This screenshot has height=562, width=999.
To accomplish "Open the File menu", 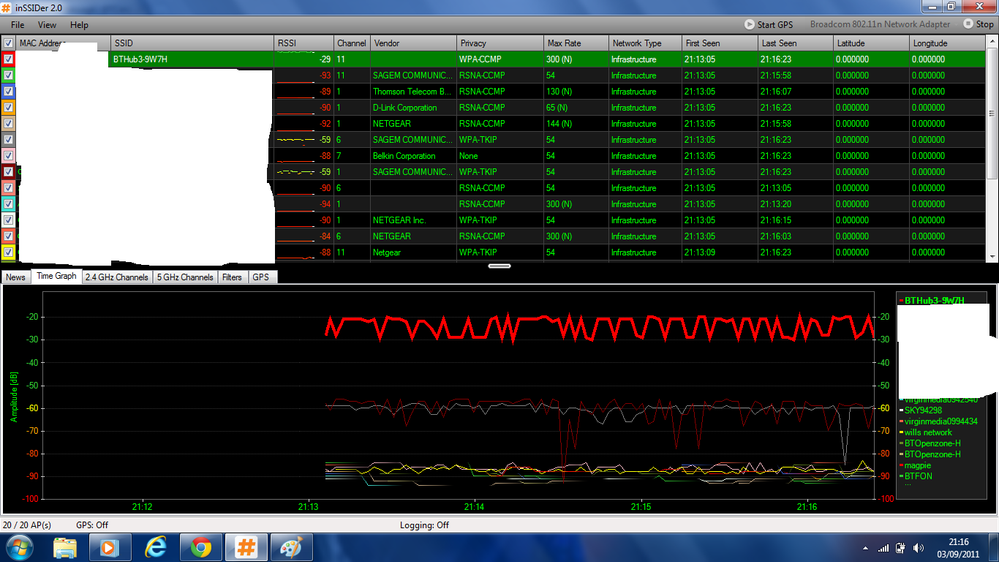I will click(18, 24).
